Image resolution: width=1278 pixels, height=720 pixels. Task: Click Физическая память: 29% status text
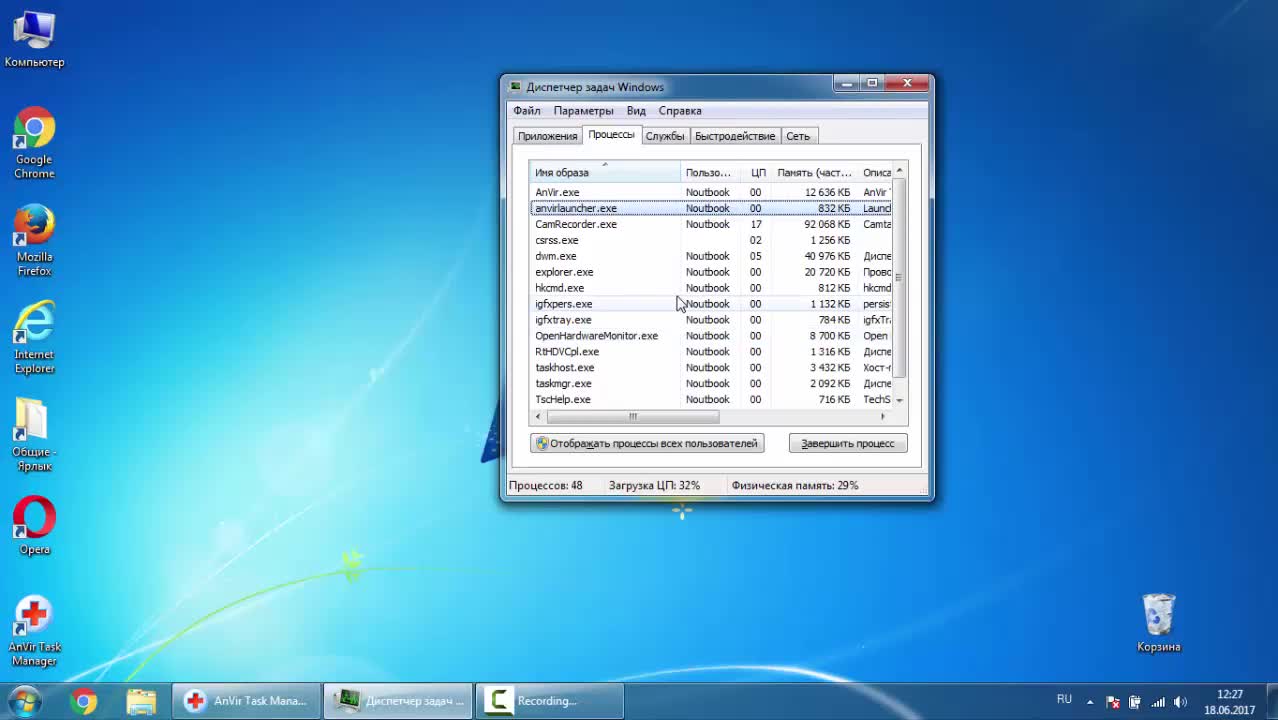(795, 486)
